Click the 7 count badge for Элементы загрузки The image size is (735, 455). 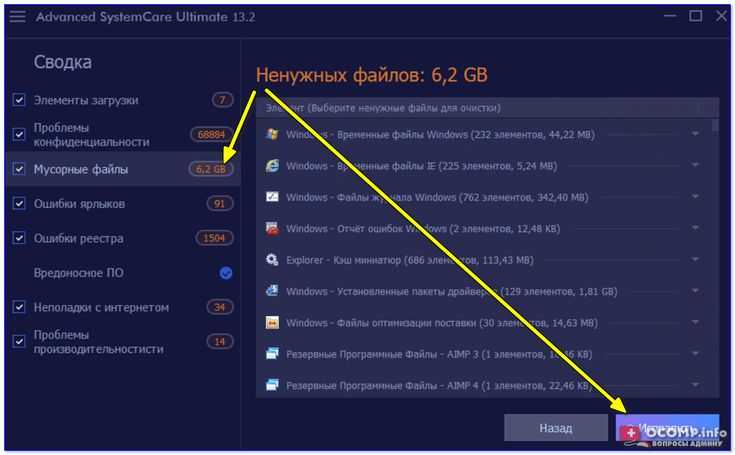point(222,100)
